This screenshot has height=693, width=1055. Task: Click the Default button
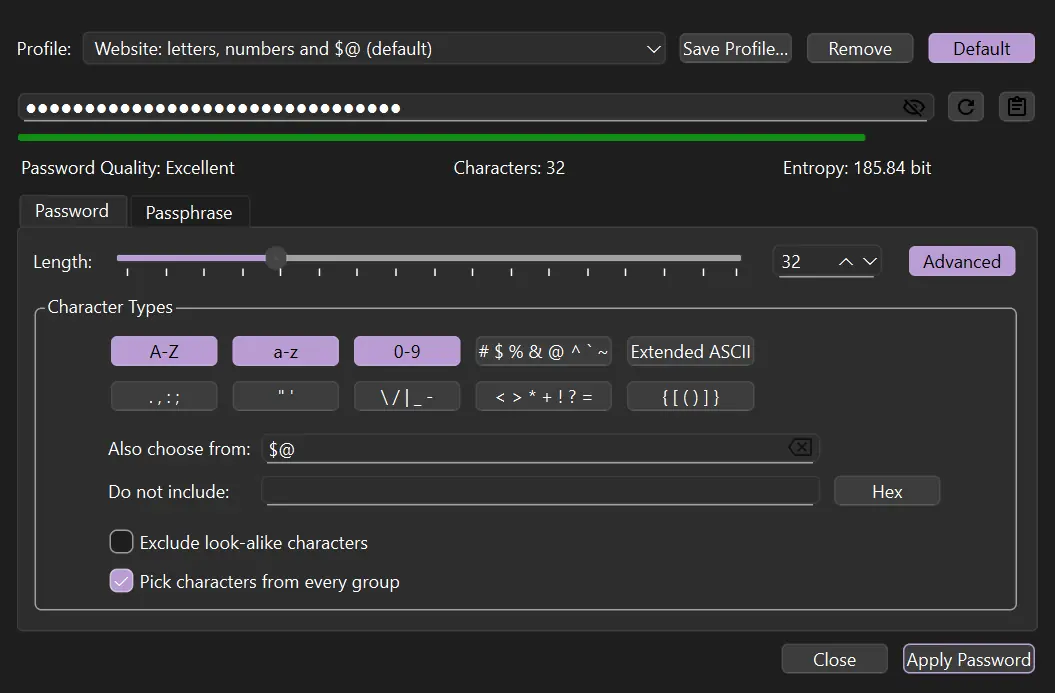[982, 48]
